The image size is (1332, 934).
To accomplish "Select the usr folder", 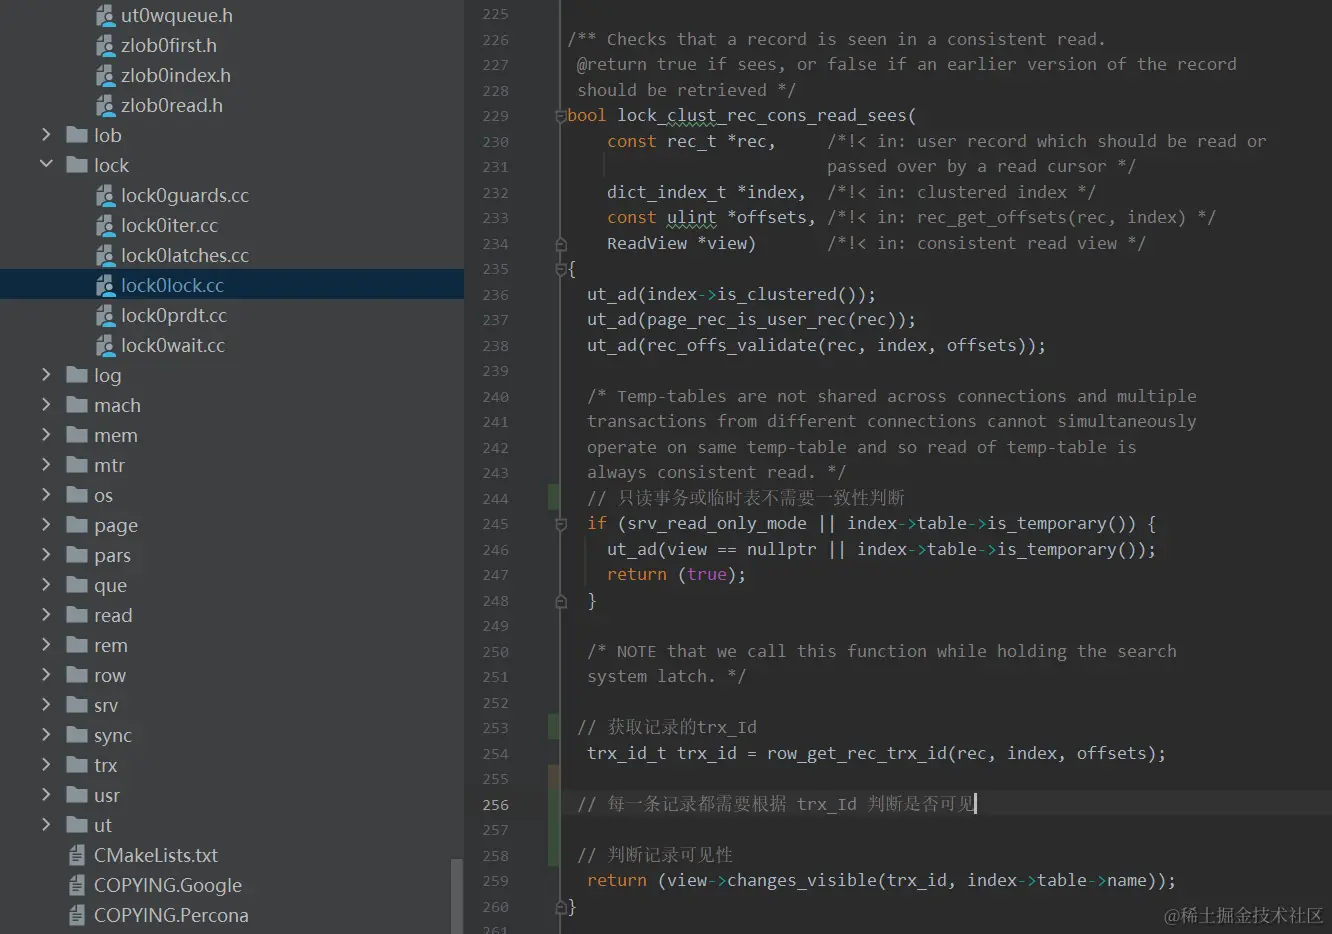I will pos(107,795).
